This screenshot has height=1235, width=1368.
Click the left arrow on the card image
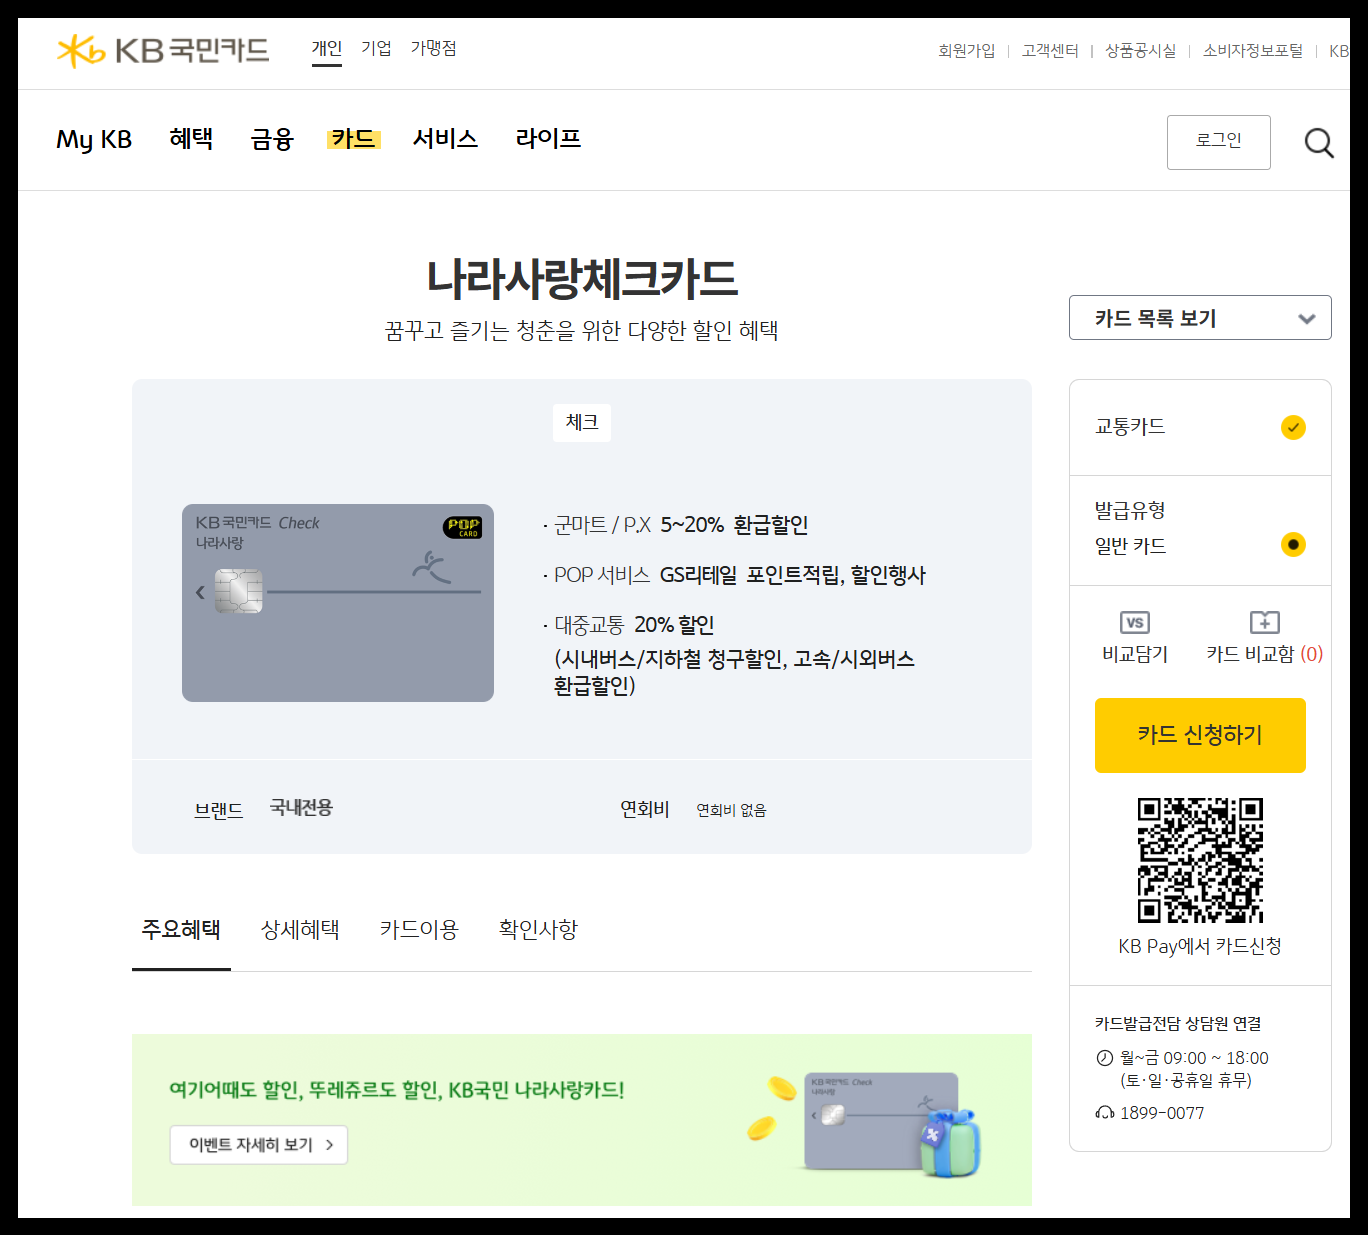(200, 592)
